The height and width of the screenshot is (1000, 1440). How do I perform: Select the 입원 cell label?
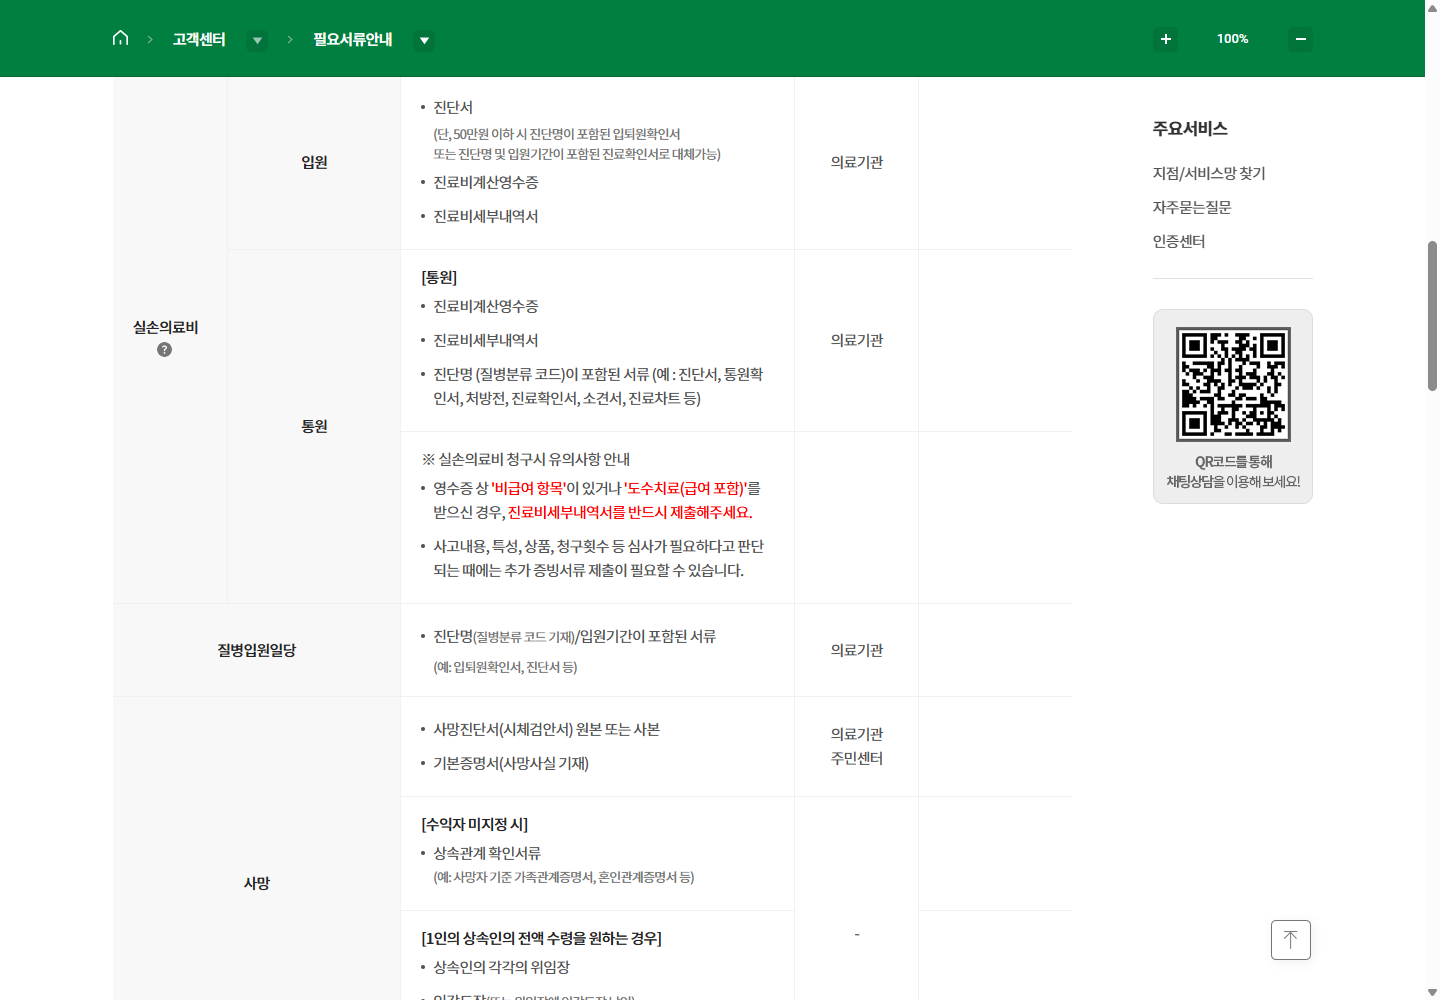(314, 162)
